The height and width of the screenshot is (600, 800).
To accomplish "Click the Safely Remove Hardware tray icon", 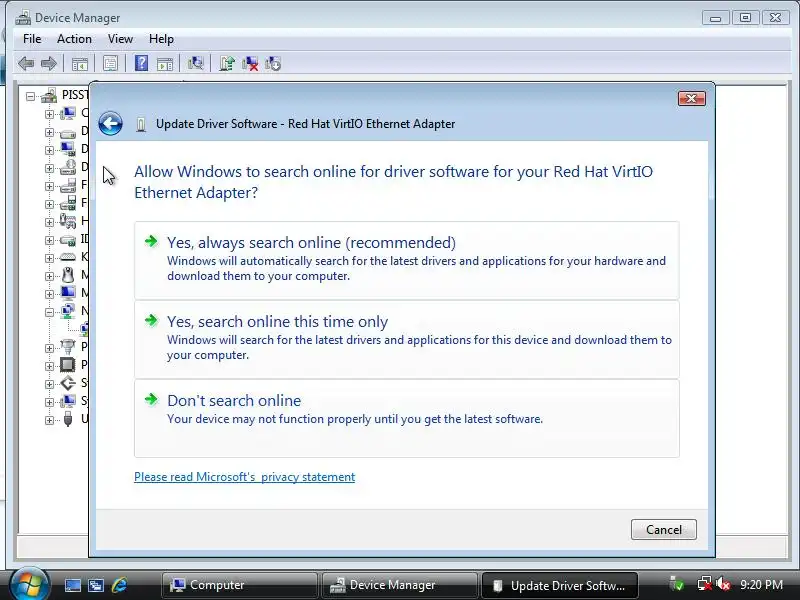I will pos(677,584).
